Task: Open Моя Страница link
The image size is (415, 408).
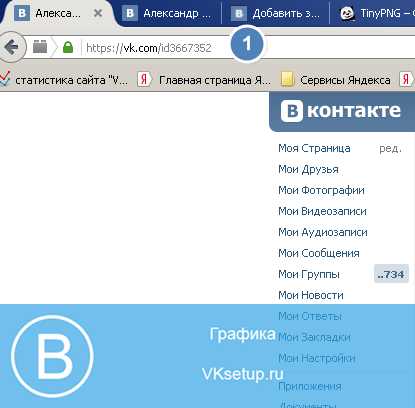Action: click(314, 148)
